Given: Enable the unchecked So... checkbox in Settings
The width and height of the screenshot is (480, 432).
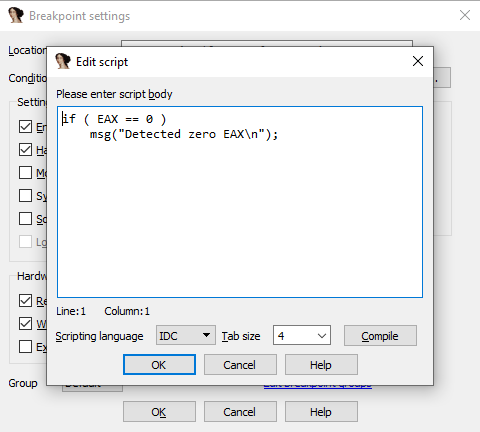Looking at the screenshot, I should (25, 219).
